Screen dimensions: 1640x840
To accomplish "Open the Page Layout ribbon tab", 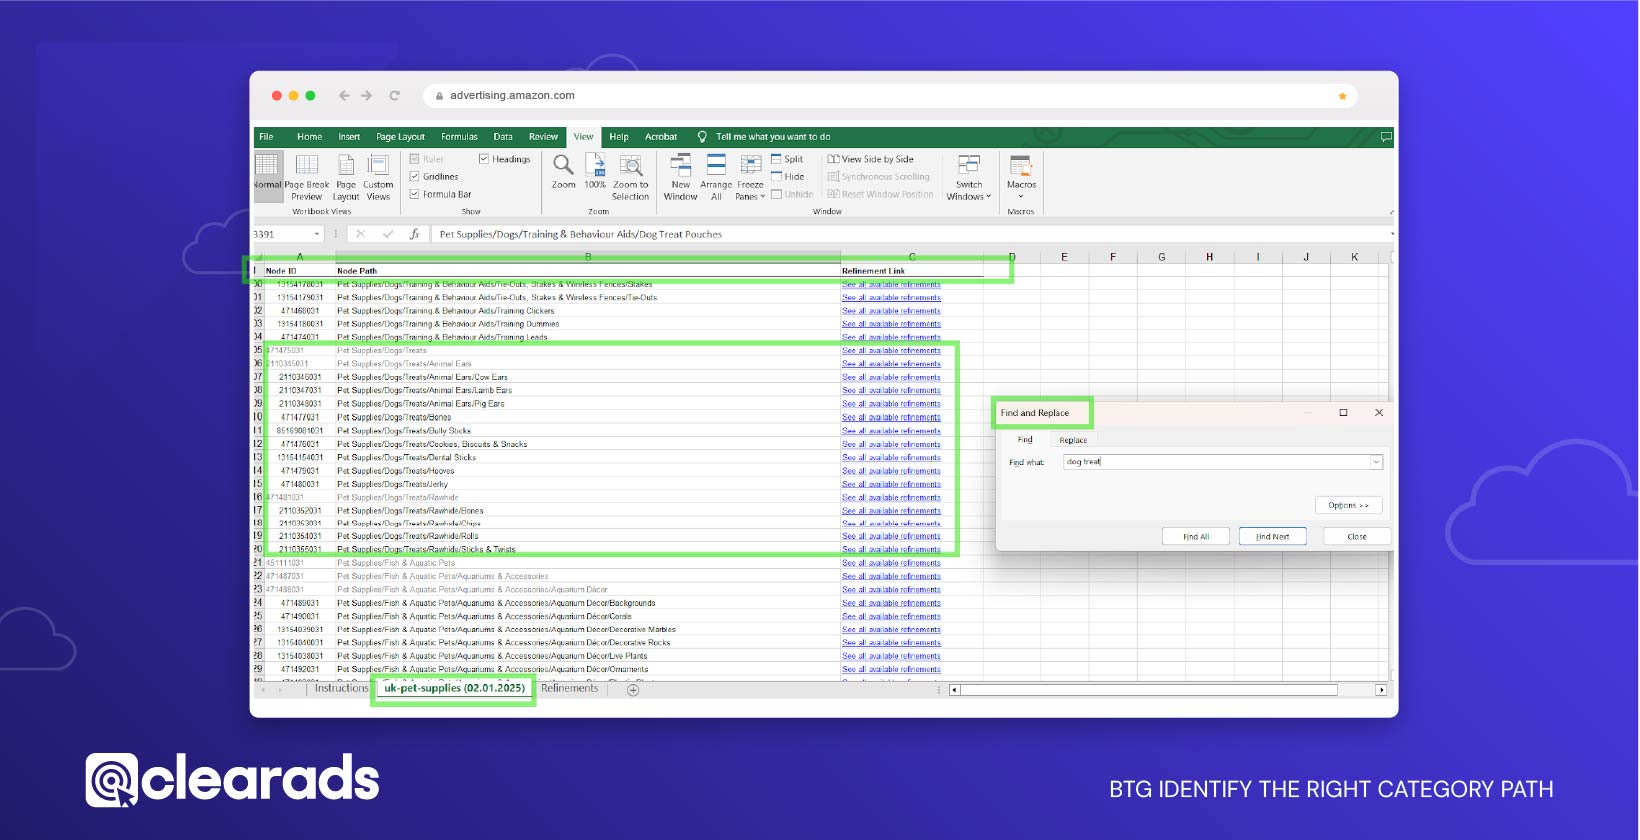I will [x=400, y=137].
